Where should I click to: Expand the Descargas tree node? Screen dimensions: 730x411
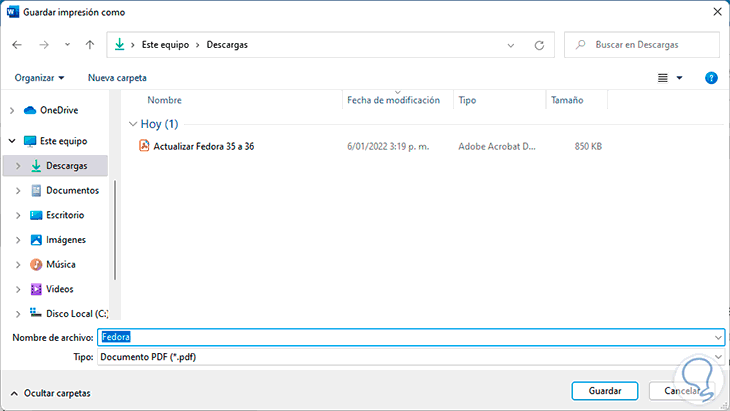coord(18,166)
